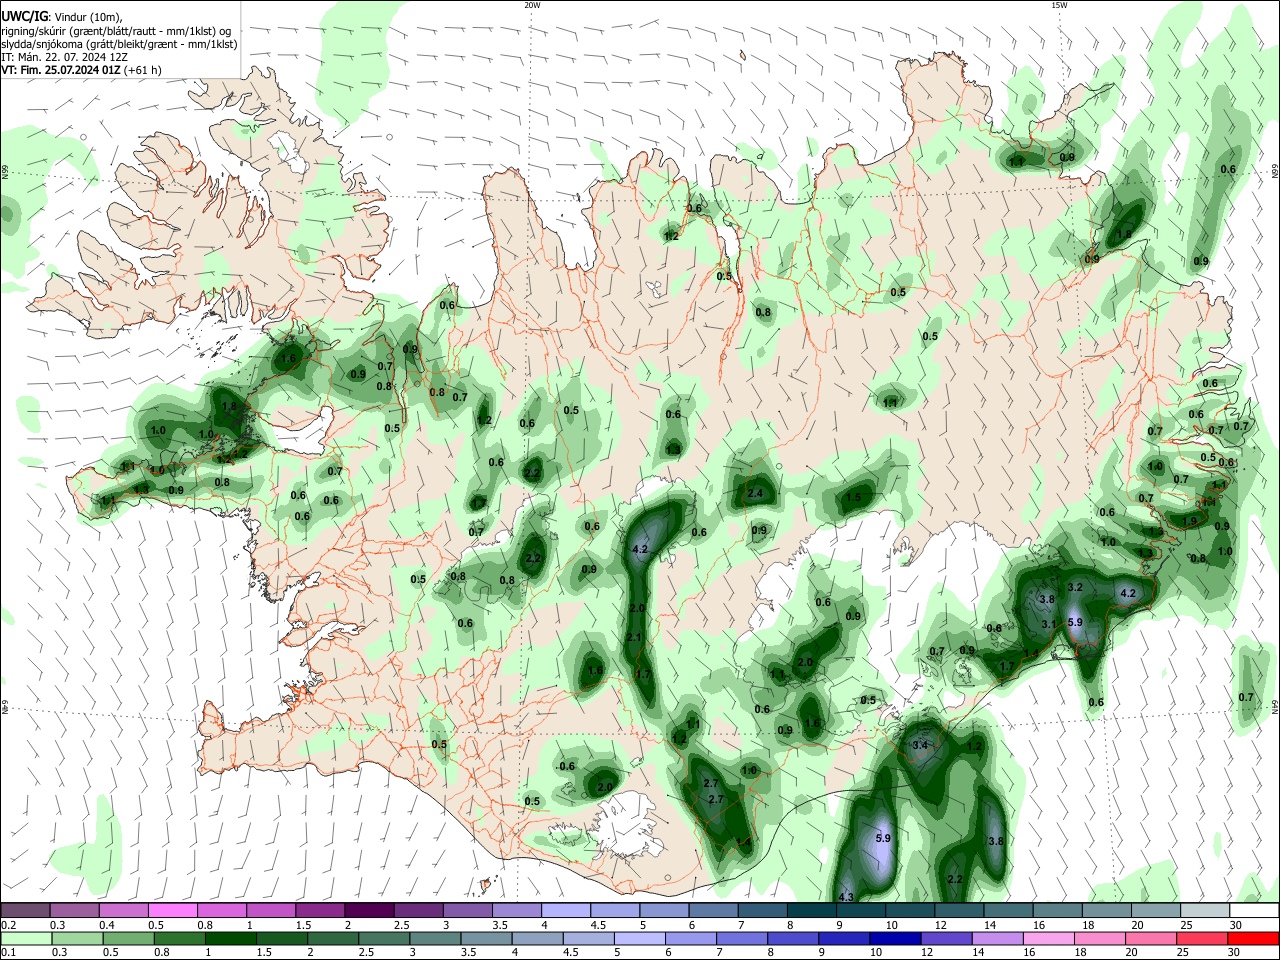Click the white snow swatch labeled 30
The height and width of the screenshot is (960, 1280).
coord(1255,910)
